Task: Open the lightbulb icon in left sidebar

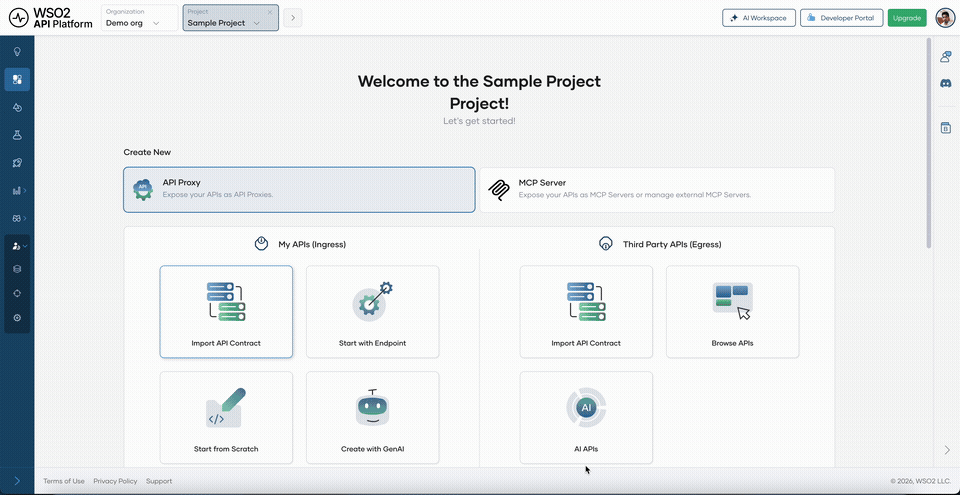Action: click(17, 51)
